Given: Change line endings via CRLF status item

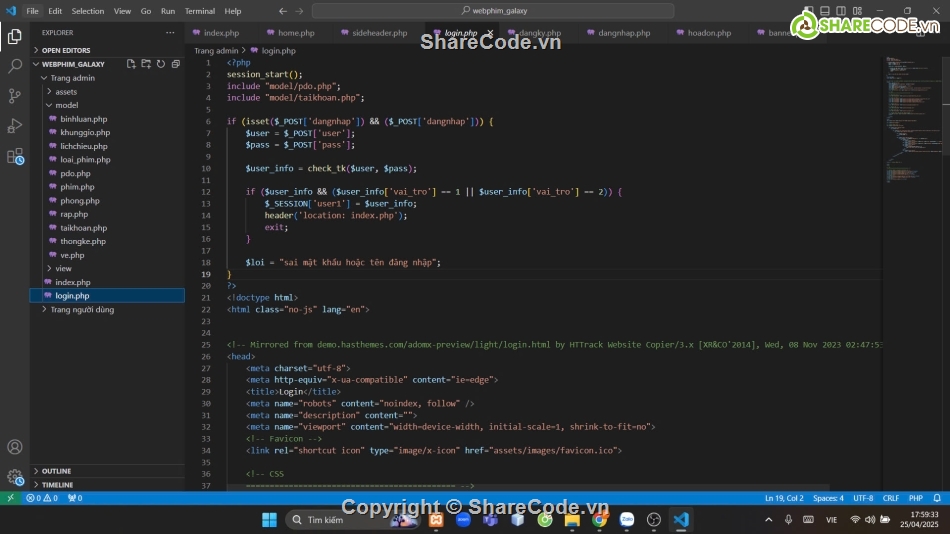Looking at the screenshot, I should [891, 498].
